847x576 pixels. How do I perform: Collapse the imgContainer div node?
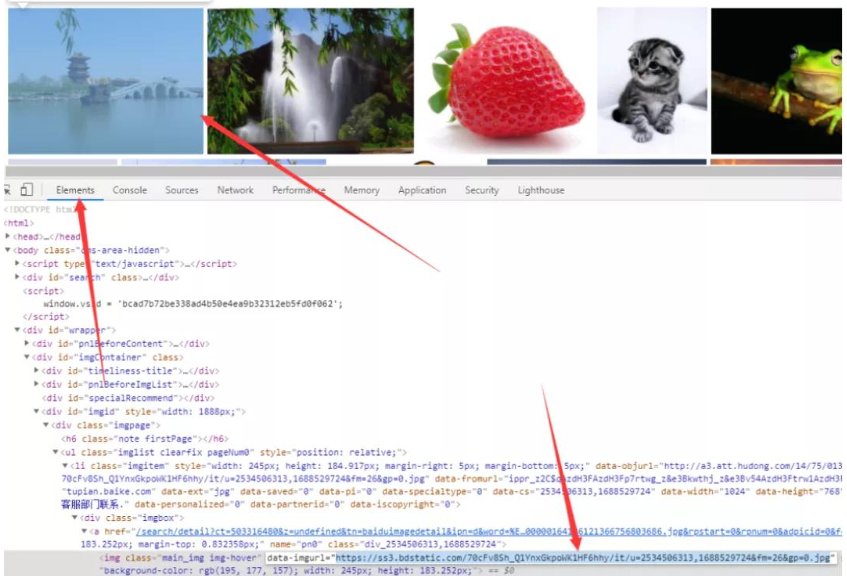click(26, 357)
